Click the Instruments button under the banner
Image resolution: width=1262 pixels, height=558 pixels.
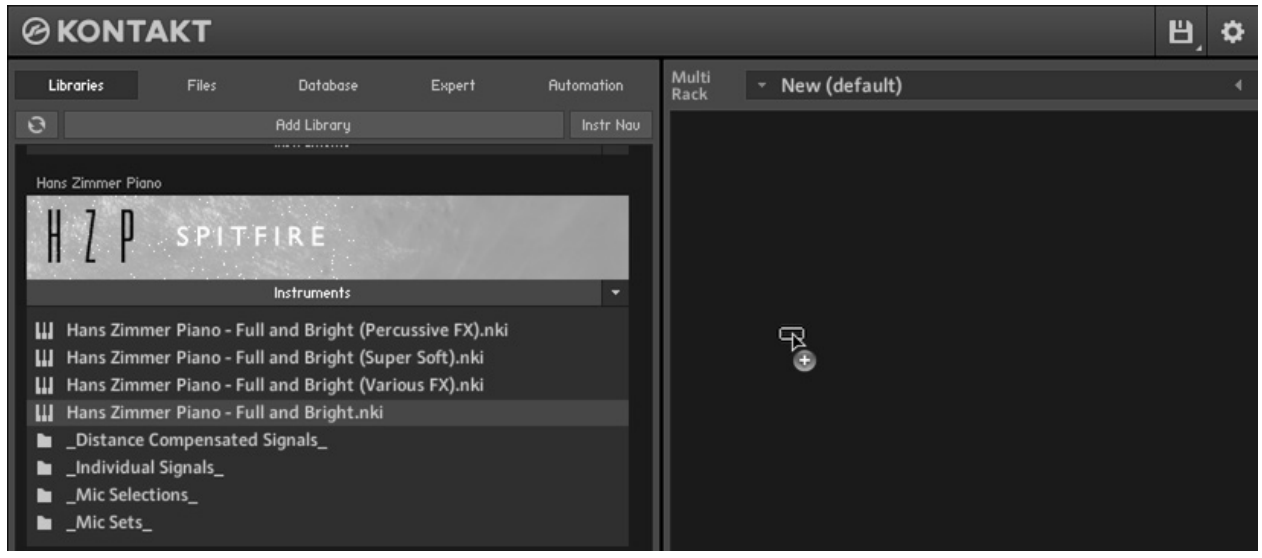[x=313, y=293]
